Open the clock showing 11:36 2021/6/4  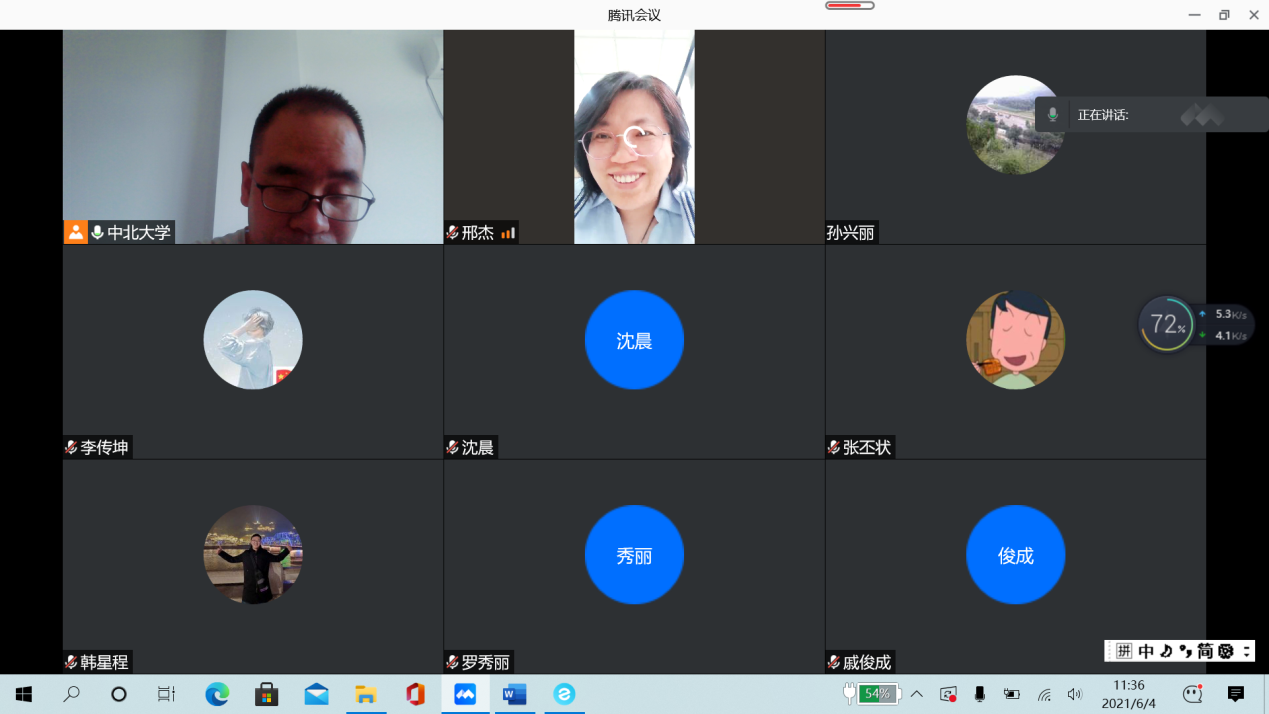1128,694
